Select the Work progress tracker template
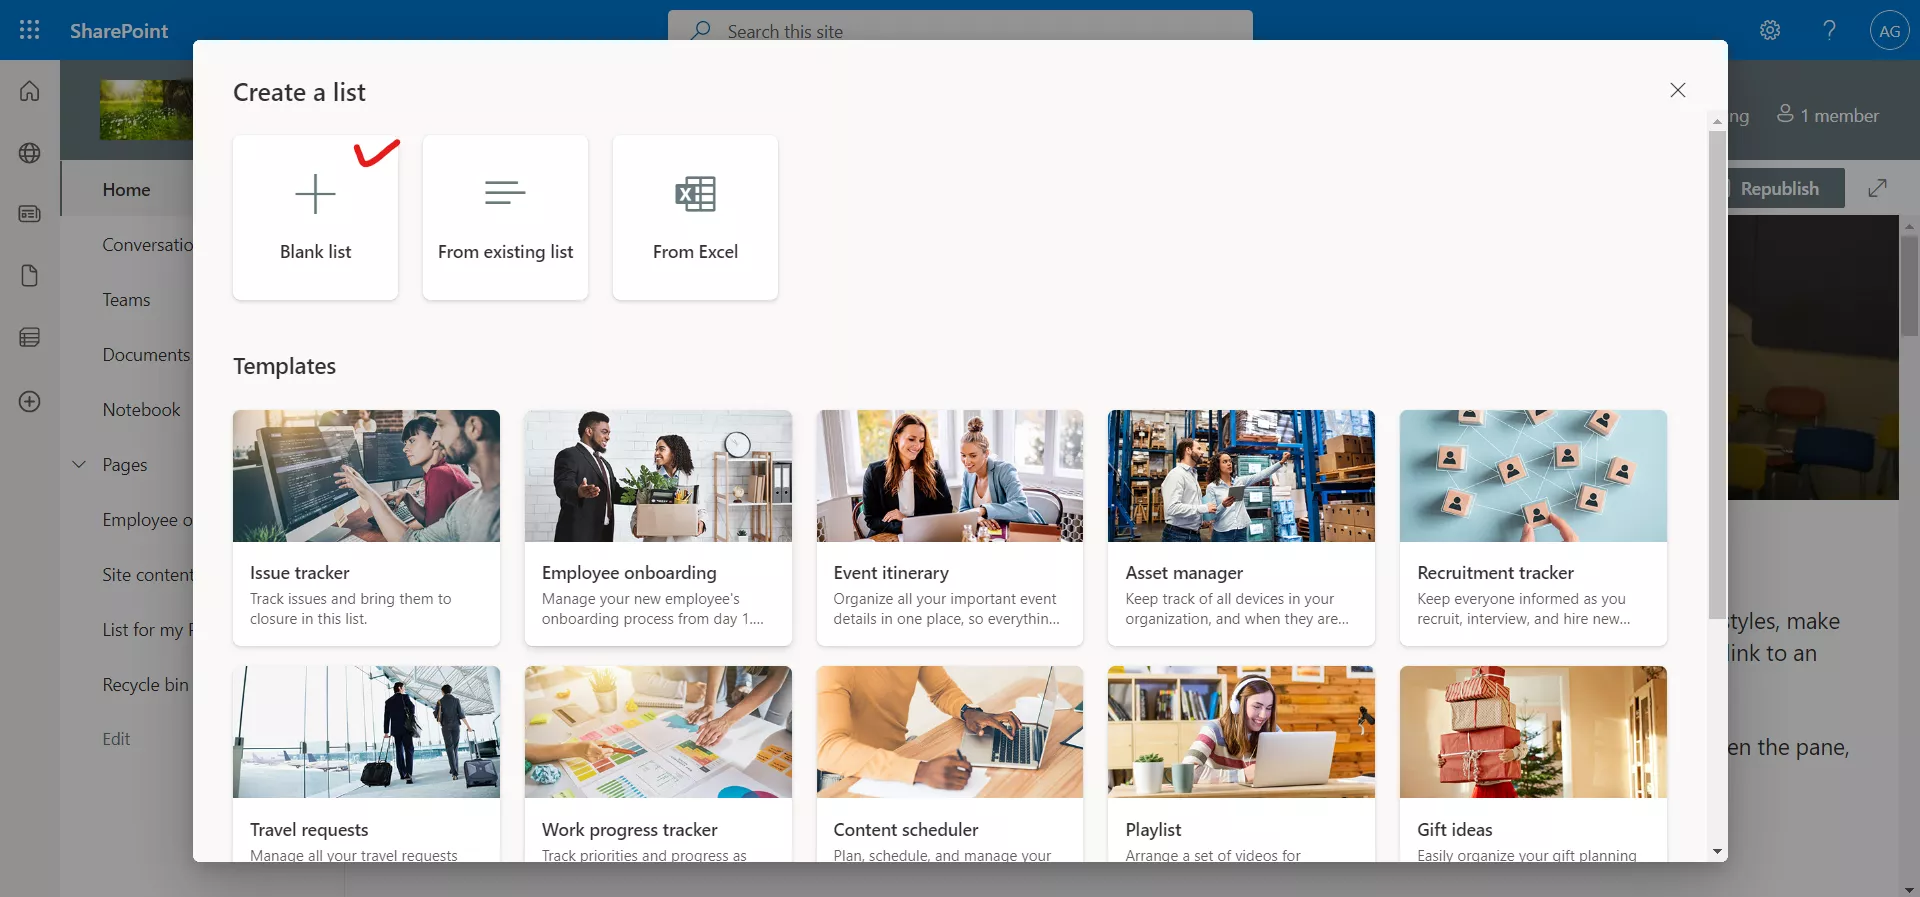1920x897 pixels. [658, 764]
